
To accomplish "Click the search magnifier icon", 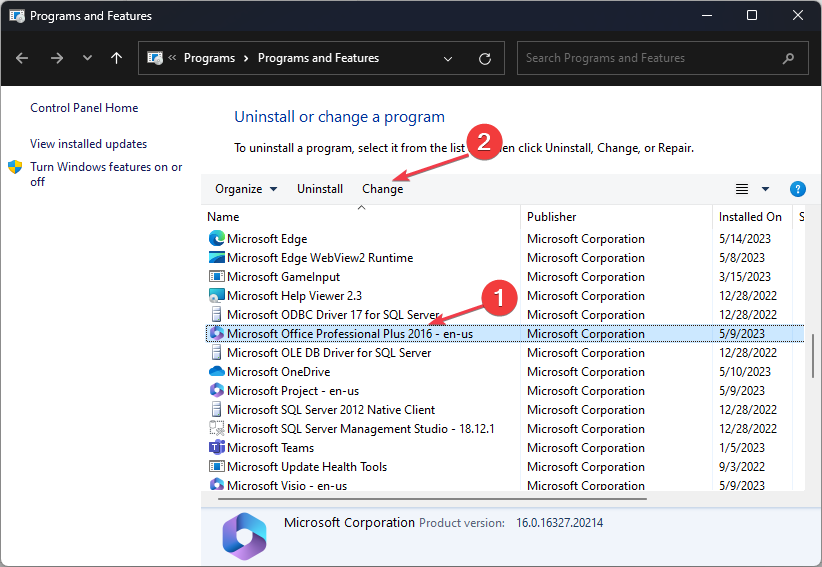I will (x=788, y=58).
